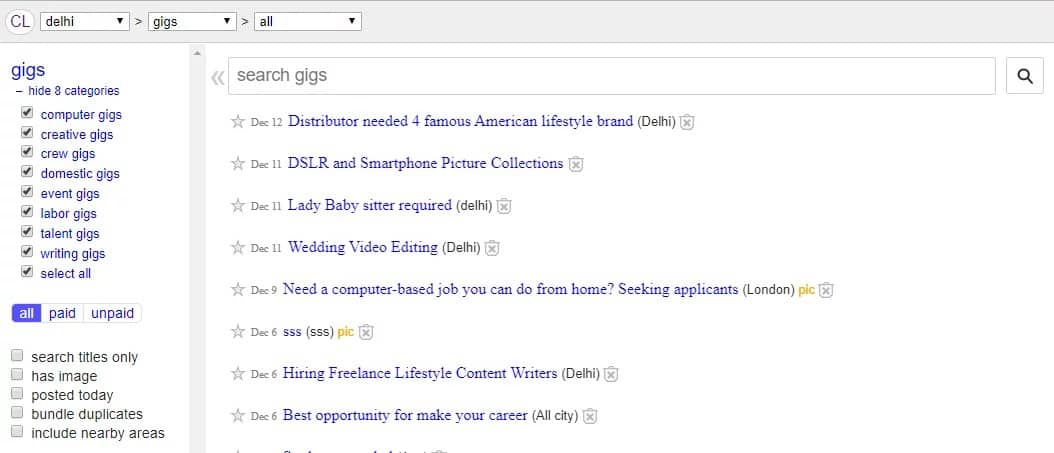Image resolution: width=1054 pixels, height=453 pixels.
Task: Uncheck the computer gigs checkbox
Action: [x=27, y=112]
